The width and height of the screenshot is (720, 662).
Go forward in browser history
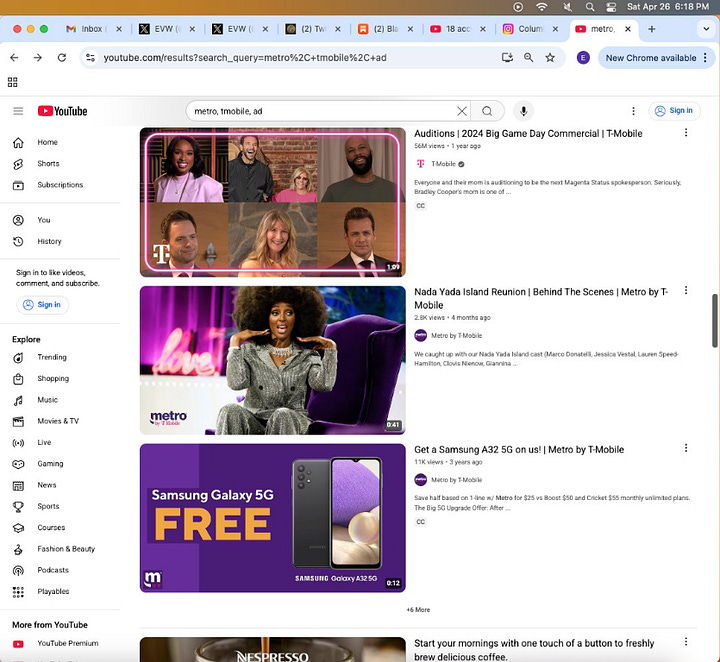point(38,57)
